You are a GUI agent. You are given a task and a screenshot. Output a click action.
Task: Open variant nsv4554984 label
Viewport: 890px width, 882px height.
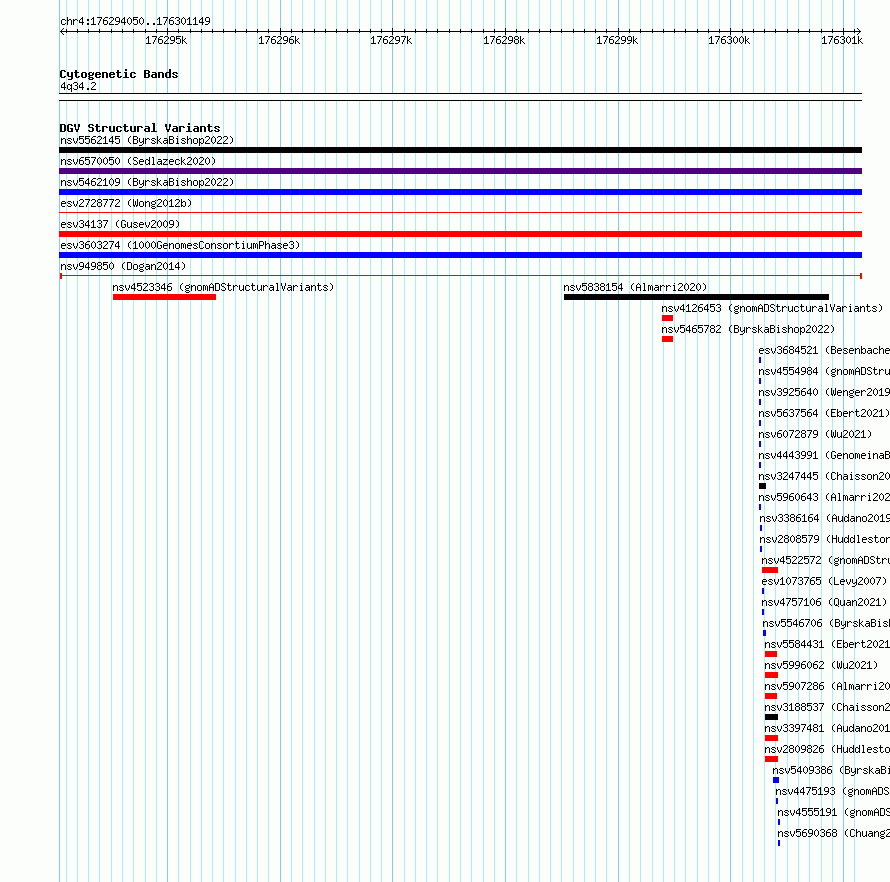(x=824, y=371)
